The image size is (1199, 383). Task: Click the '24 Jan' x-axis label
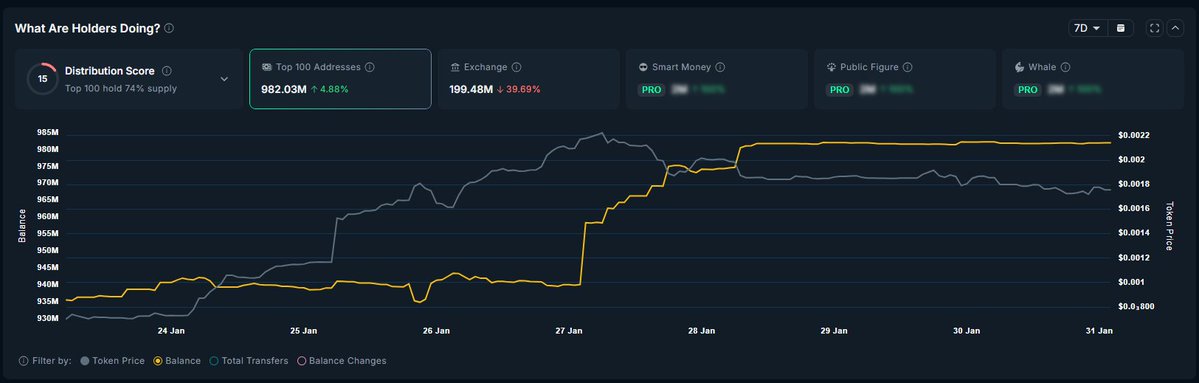click(171, 331)
